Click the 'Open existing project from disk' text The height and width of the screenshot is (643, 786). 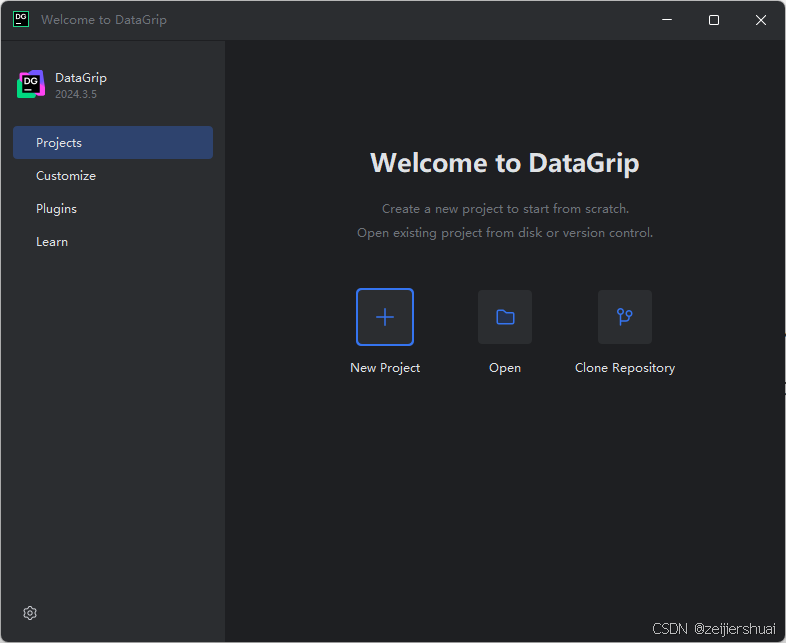click(505, 233)
